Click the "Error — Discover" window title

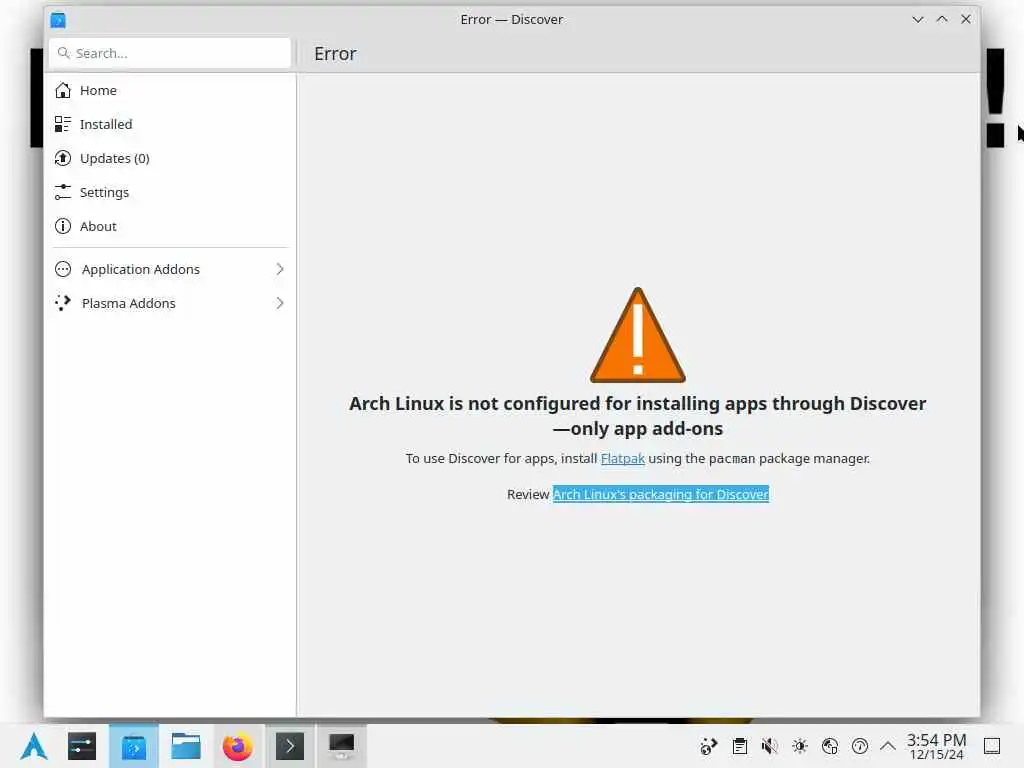click(x=511, y=20)
